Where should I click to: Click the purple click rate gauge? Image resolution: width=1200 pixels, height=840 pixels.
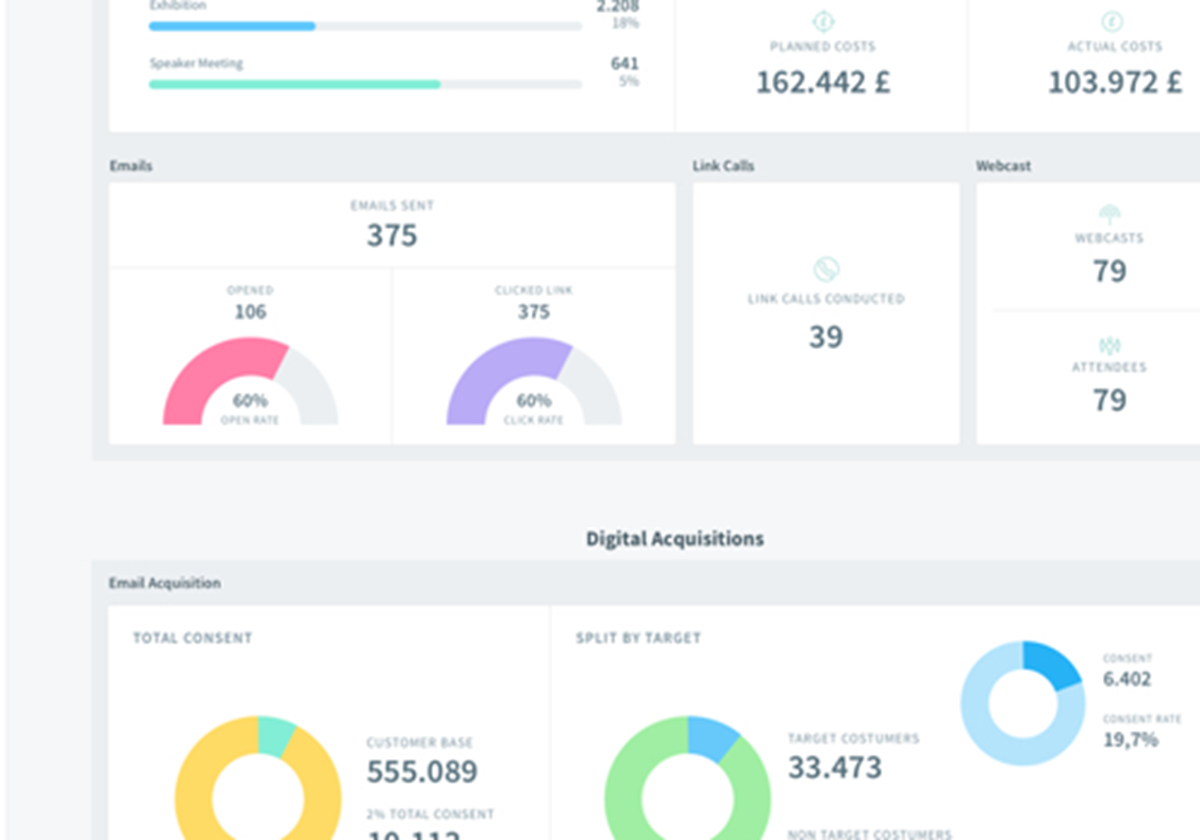click(534, 381)
